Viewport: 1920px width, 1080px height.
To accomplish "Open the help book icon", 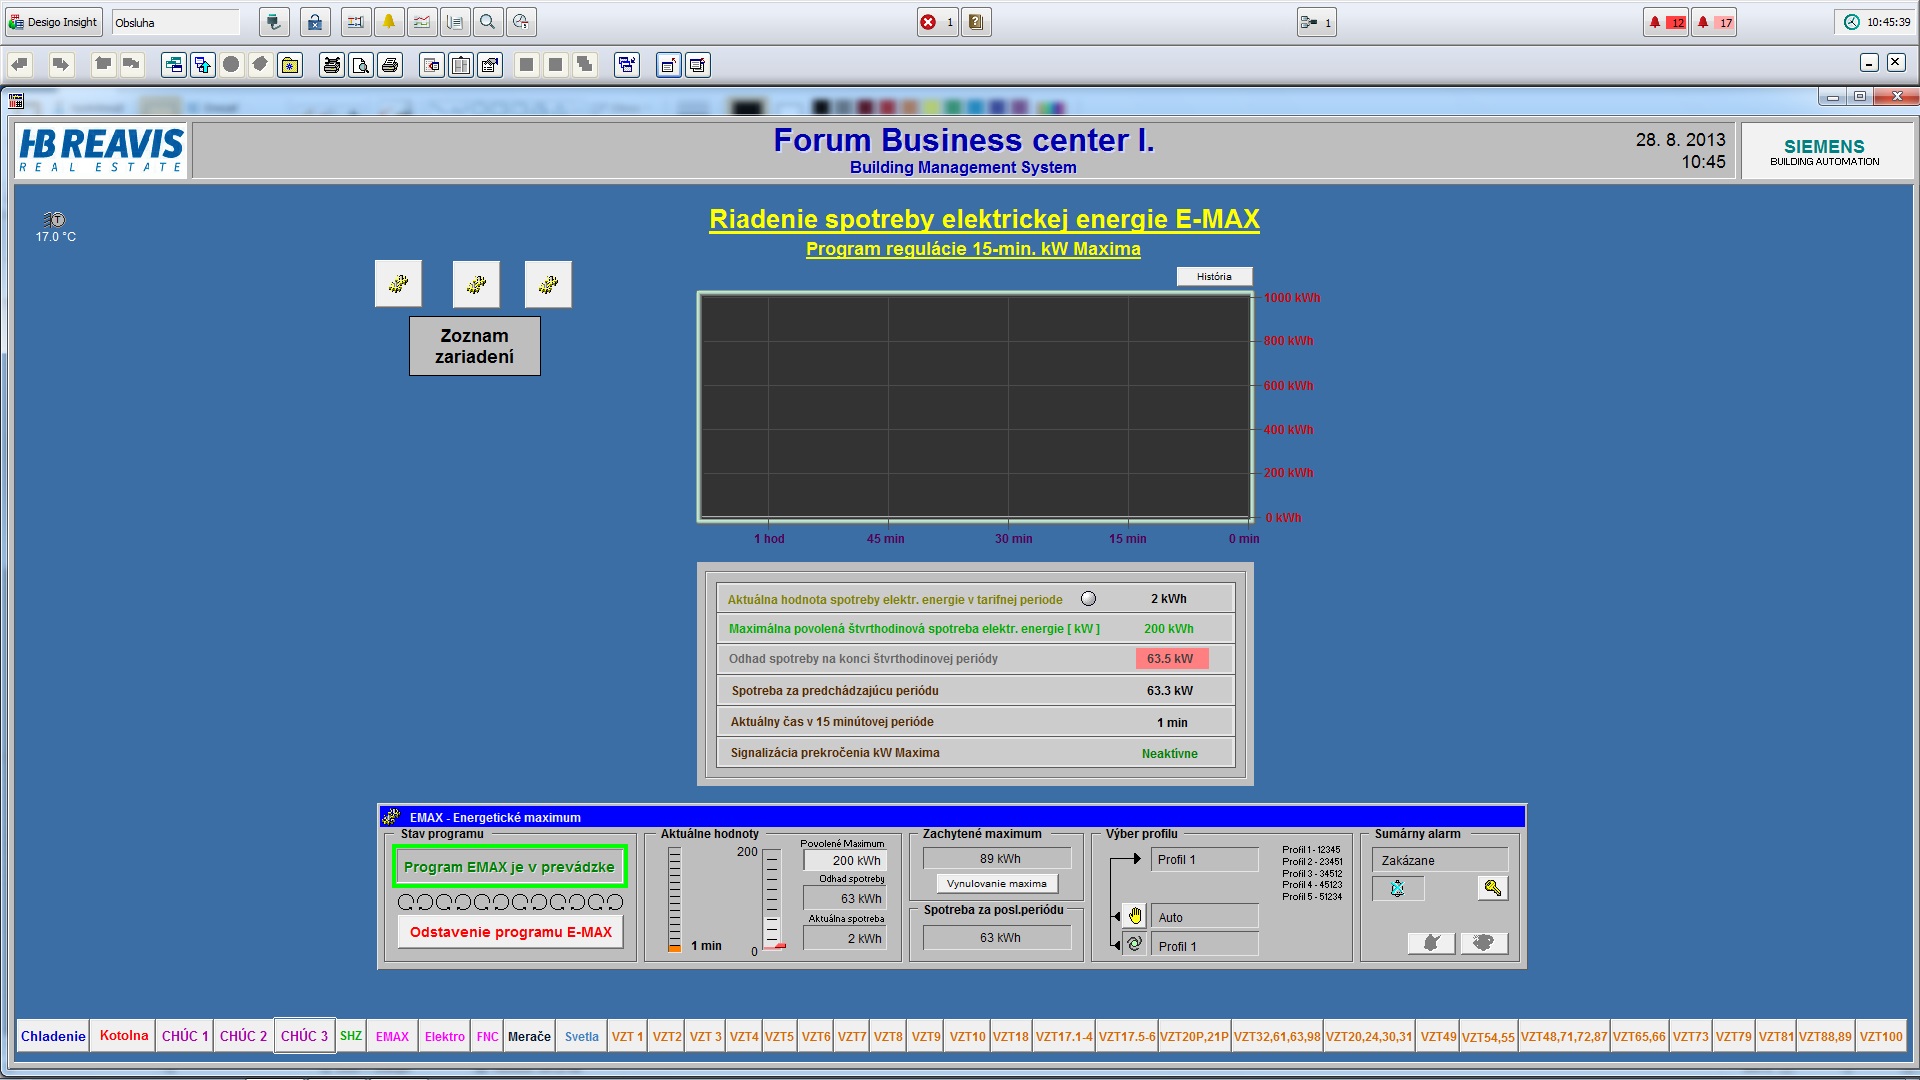I will tap(977, 22).
